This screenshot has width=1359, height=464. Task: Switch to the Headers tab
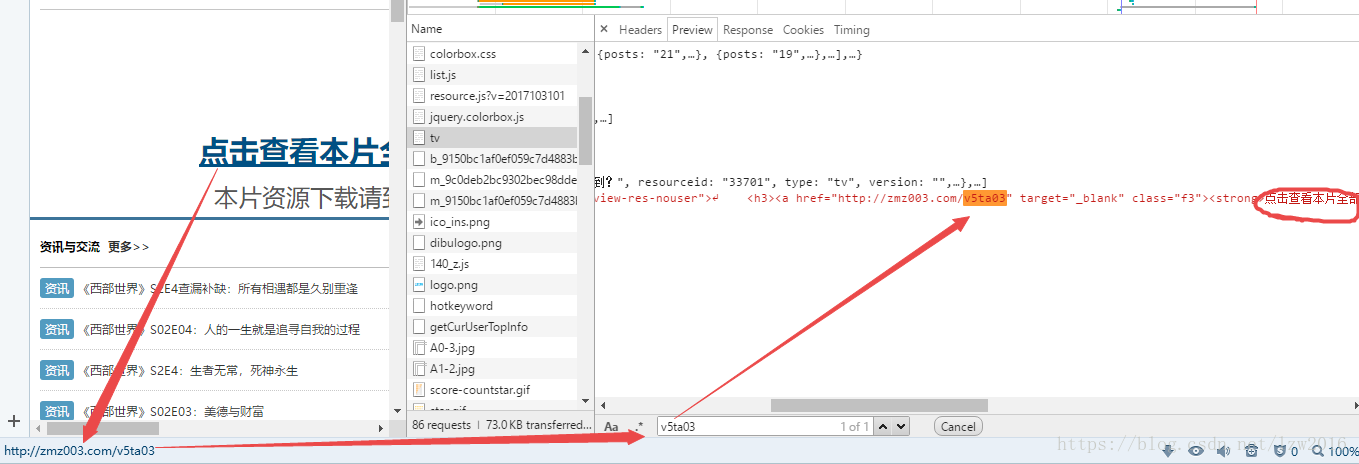tap(640, 30)
